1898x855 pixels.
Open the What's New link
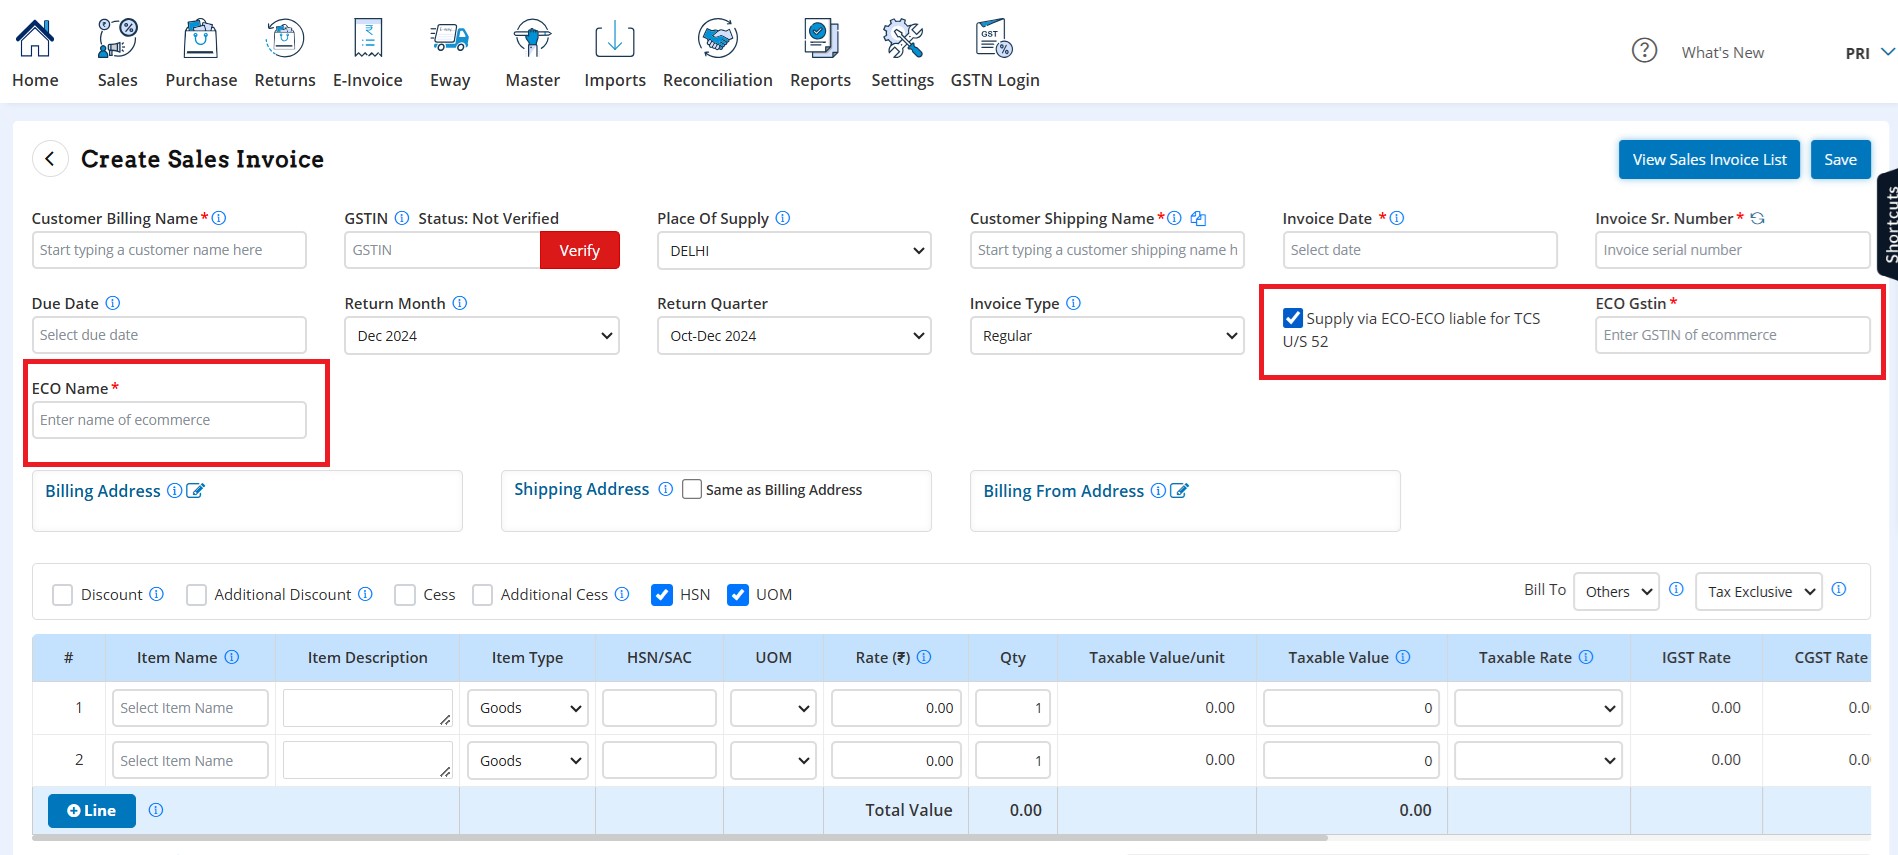click(x=1722, y=52)
